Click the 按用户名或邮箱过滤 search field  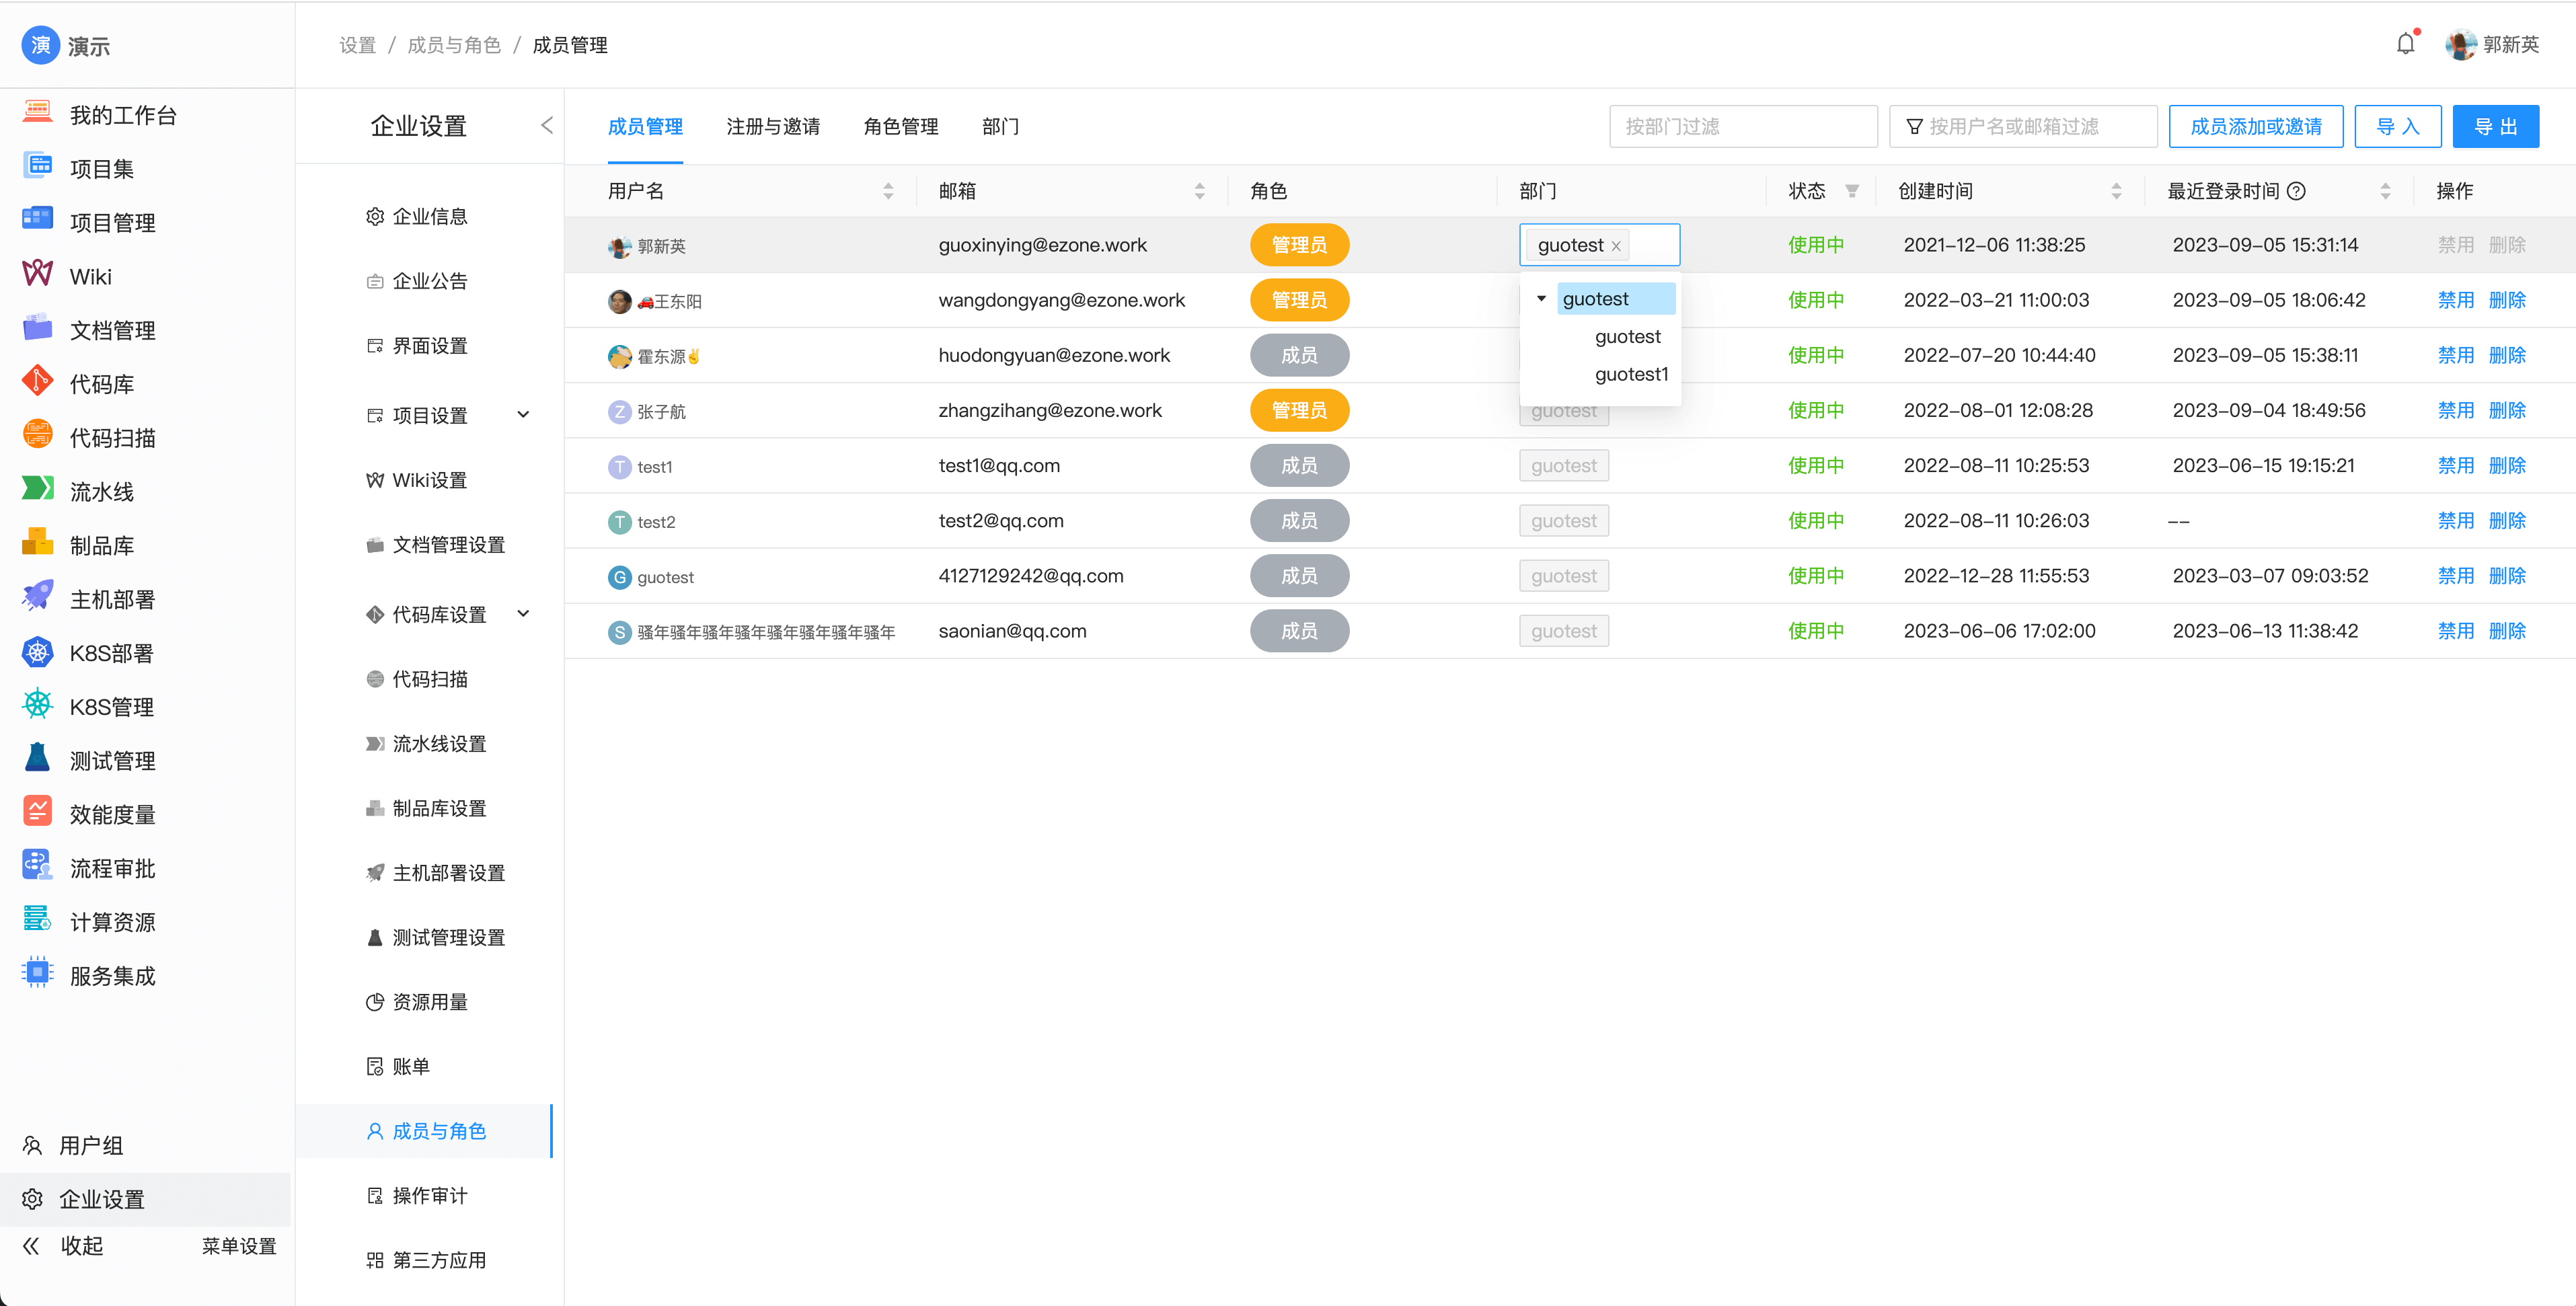[2022, 126]
